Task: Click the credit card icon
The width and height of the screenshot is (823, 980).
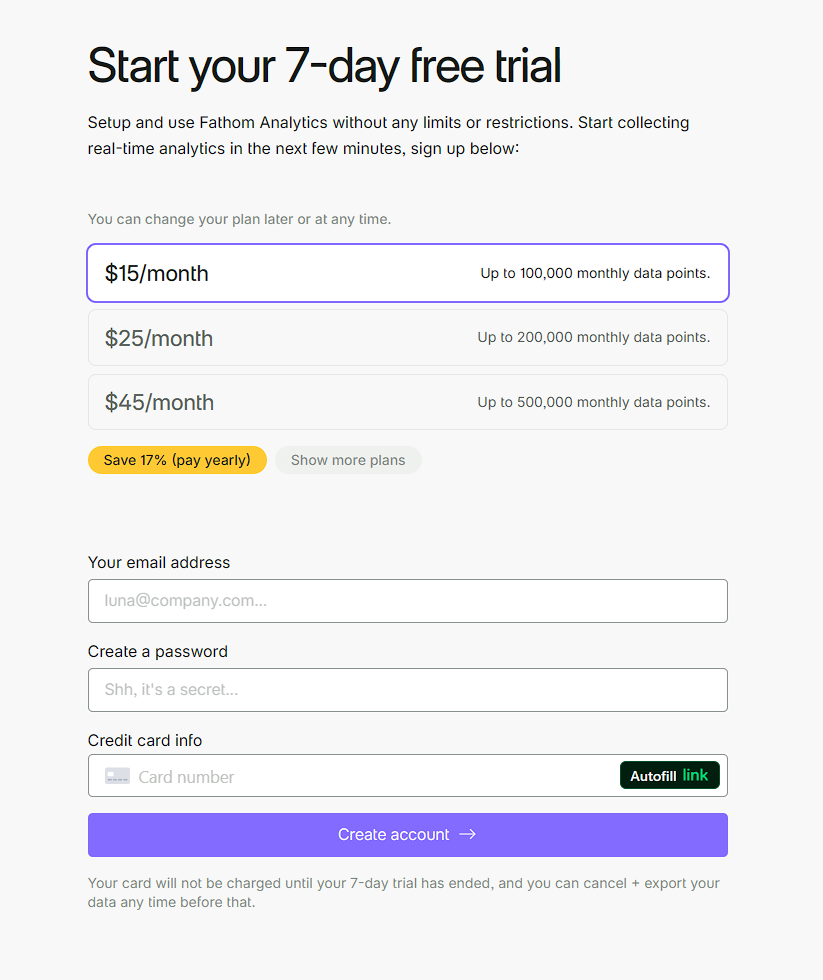Action: (x=117, y=776)
